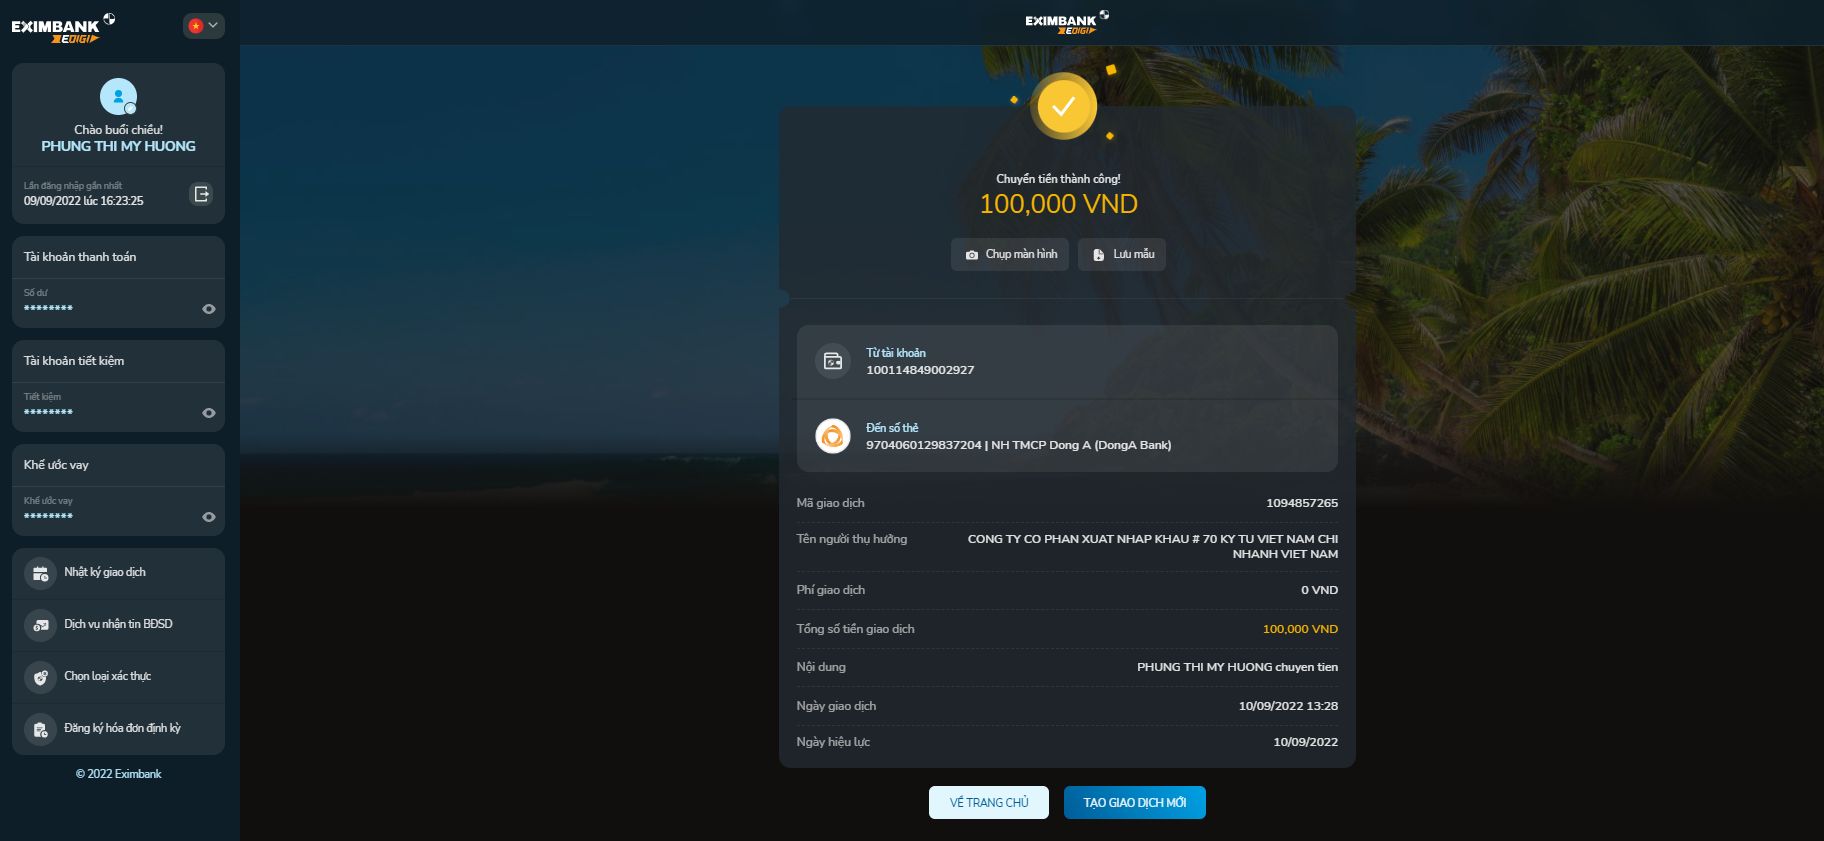The height and width of the screenshot is (841, 1824).
Task: Click the TẠO GIAO DỊCH MỚI button
Action: coord(1135,803)
